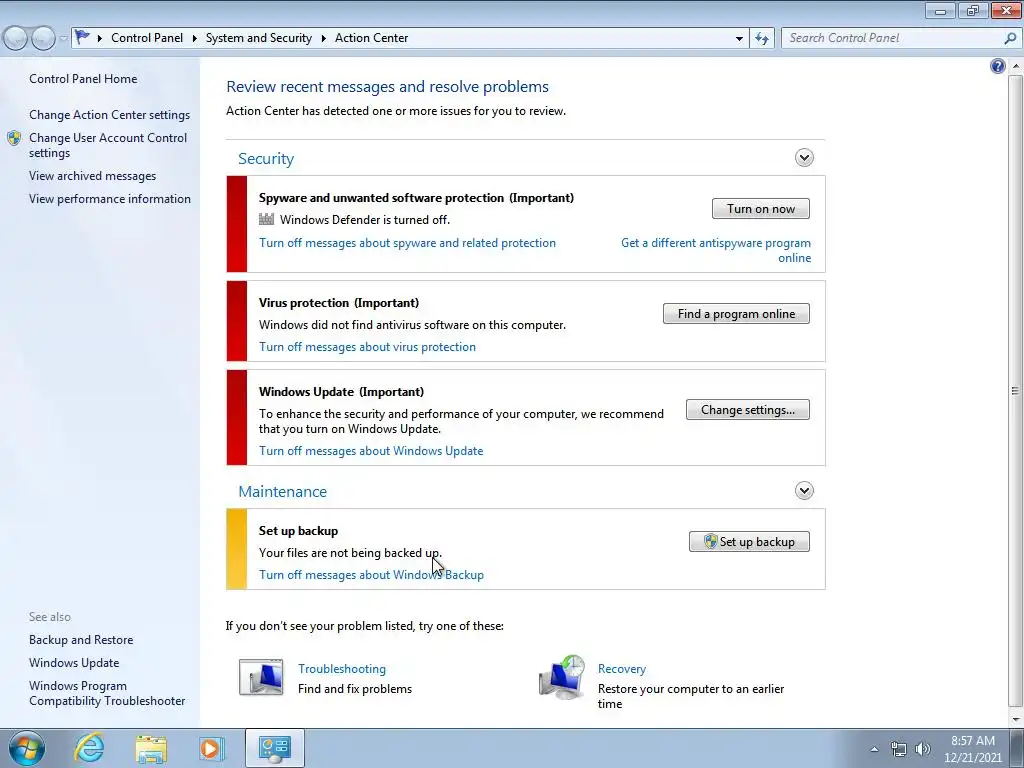Expand breadcrumb arrow after Control Panel
The image size is (1024, 768).
point(195,39)
